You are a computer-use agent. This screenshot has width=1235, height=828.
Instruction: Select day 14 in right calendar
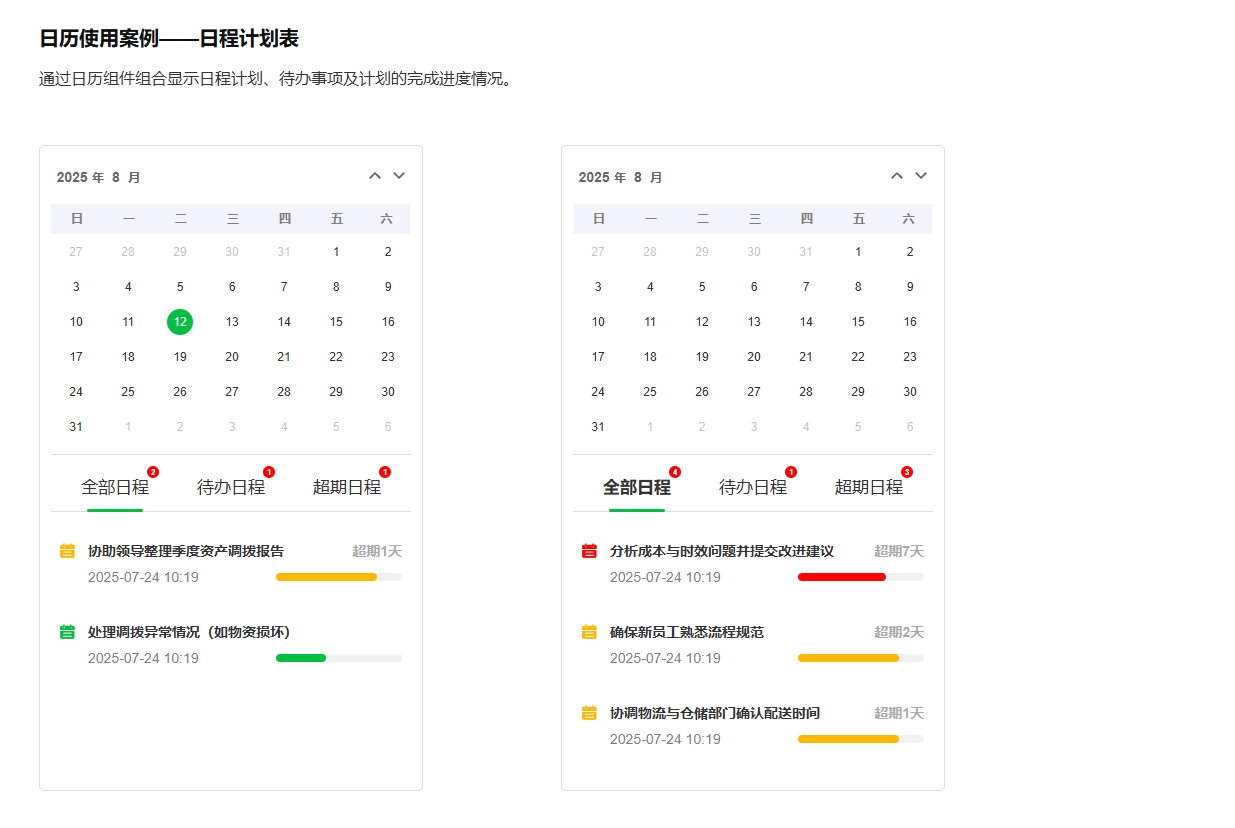coord(806,322)
